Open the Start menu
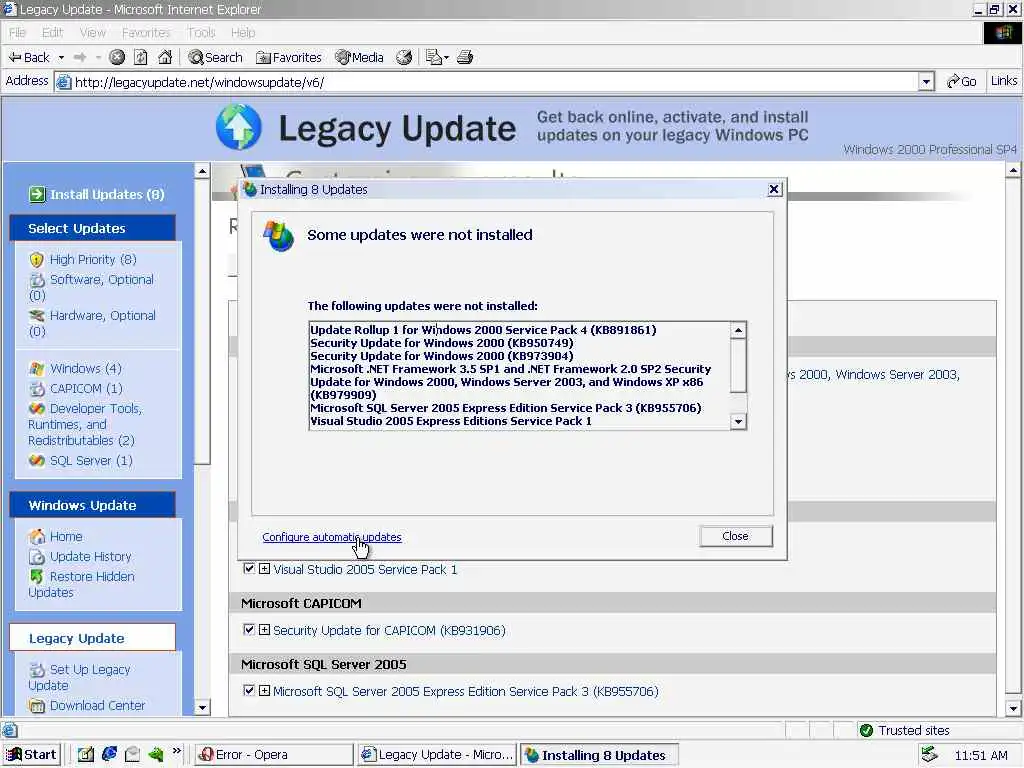Screen dimensions: 1024x768 pos(31,755)
